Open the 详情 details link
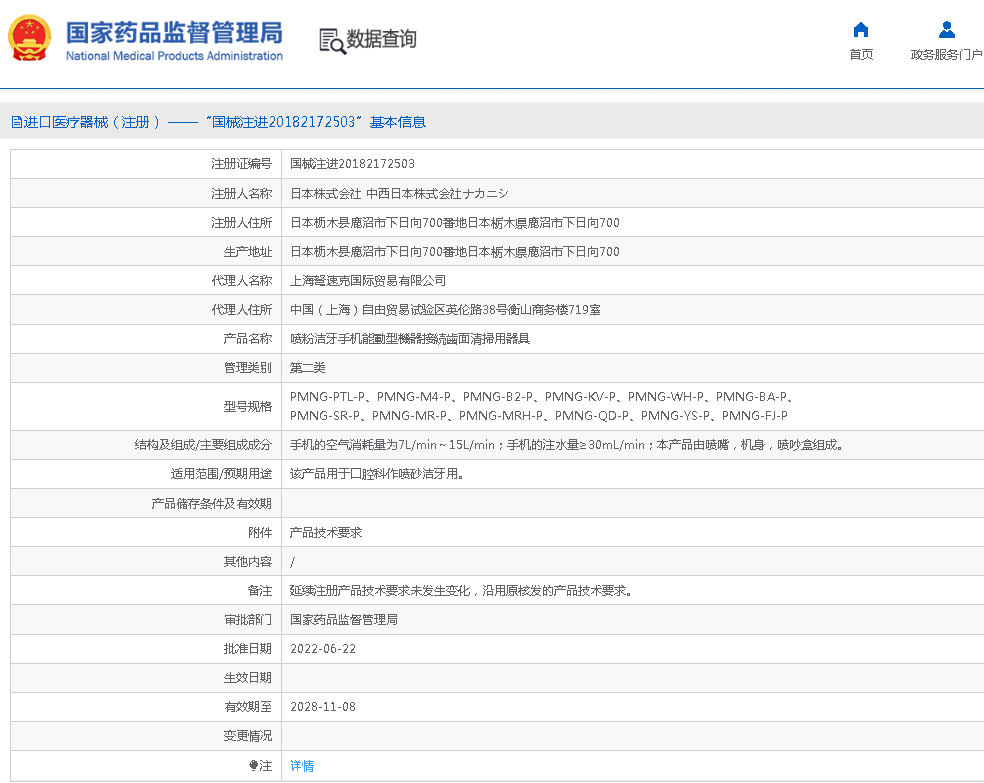984x783 pixels. pos(301,765)
